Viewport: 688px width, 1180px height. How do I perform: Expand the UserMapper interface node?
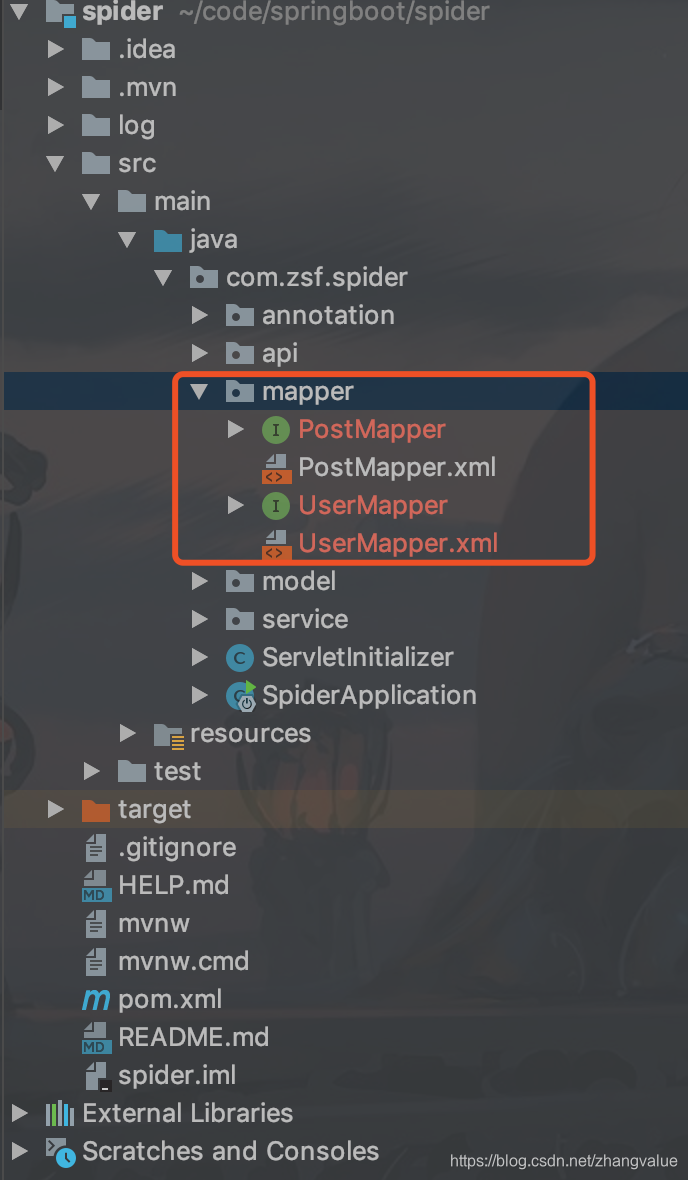pyautogui.click(x=236, y=506)
